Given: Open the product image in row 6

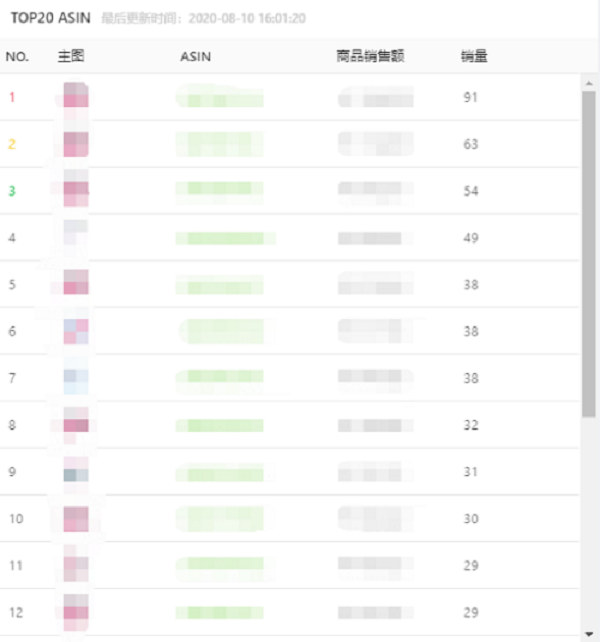Looking at the screenshot, I should click(x=76, y=331).
